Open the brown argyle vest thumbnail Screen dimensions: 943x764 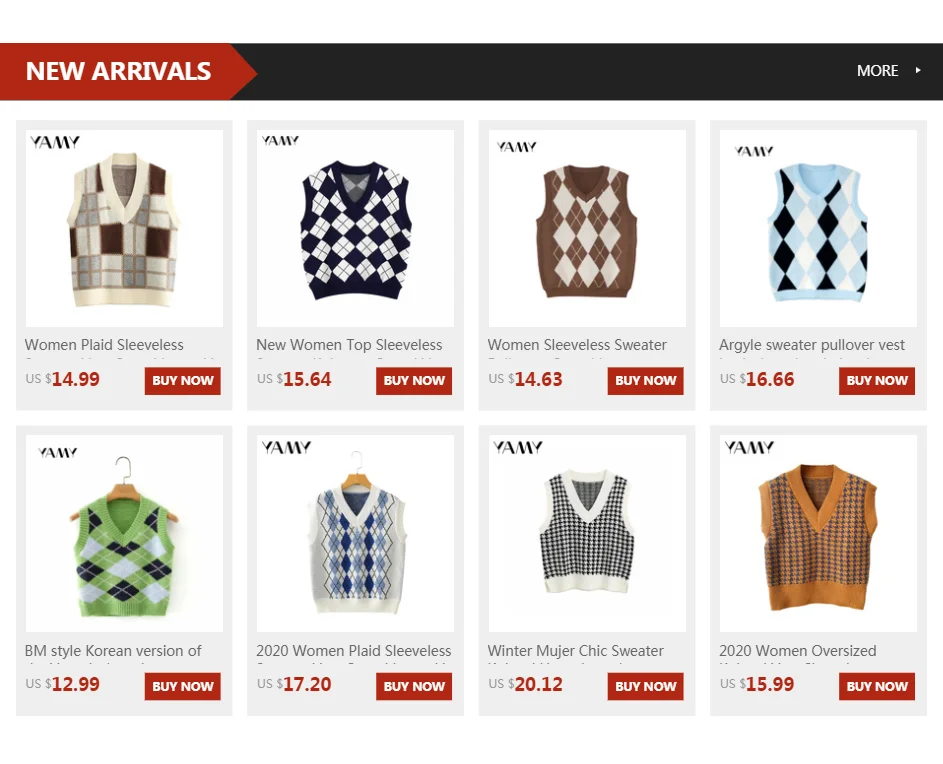click(587, 229)
